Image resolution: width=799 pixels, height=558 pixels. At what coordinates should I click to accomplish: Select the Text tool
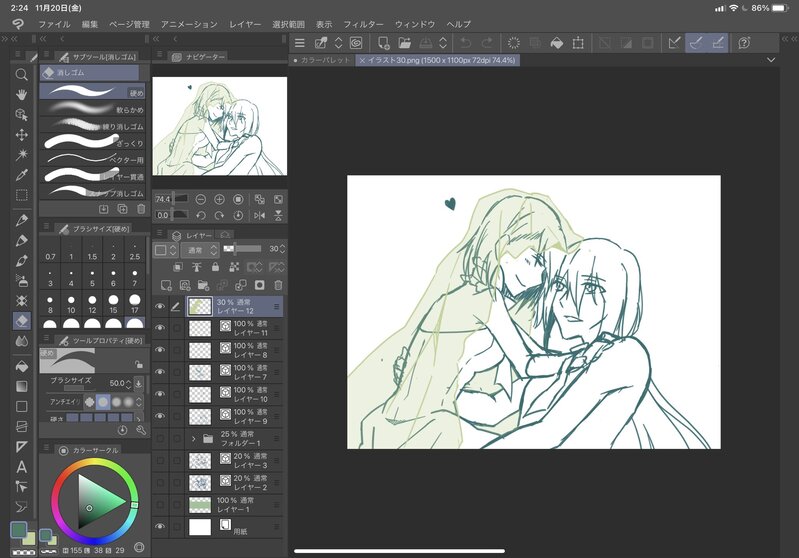coord(21,466)
